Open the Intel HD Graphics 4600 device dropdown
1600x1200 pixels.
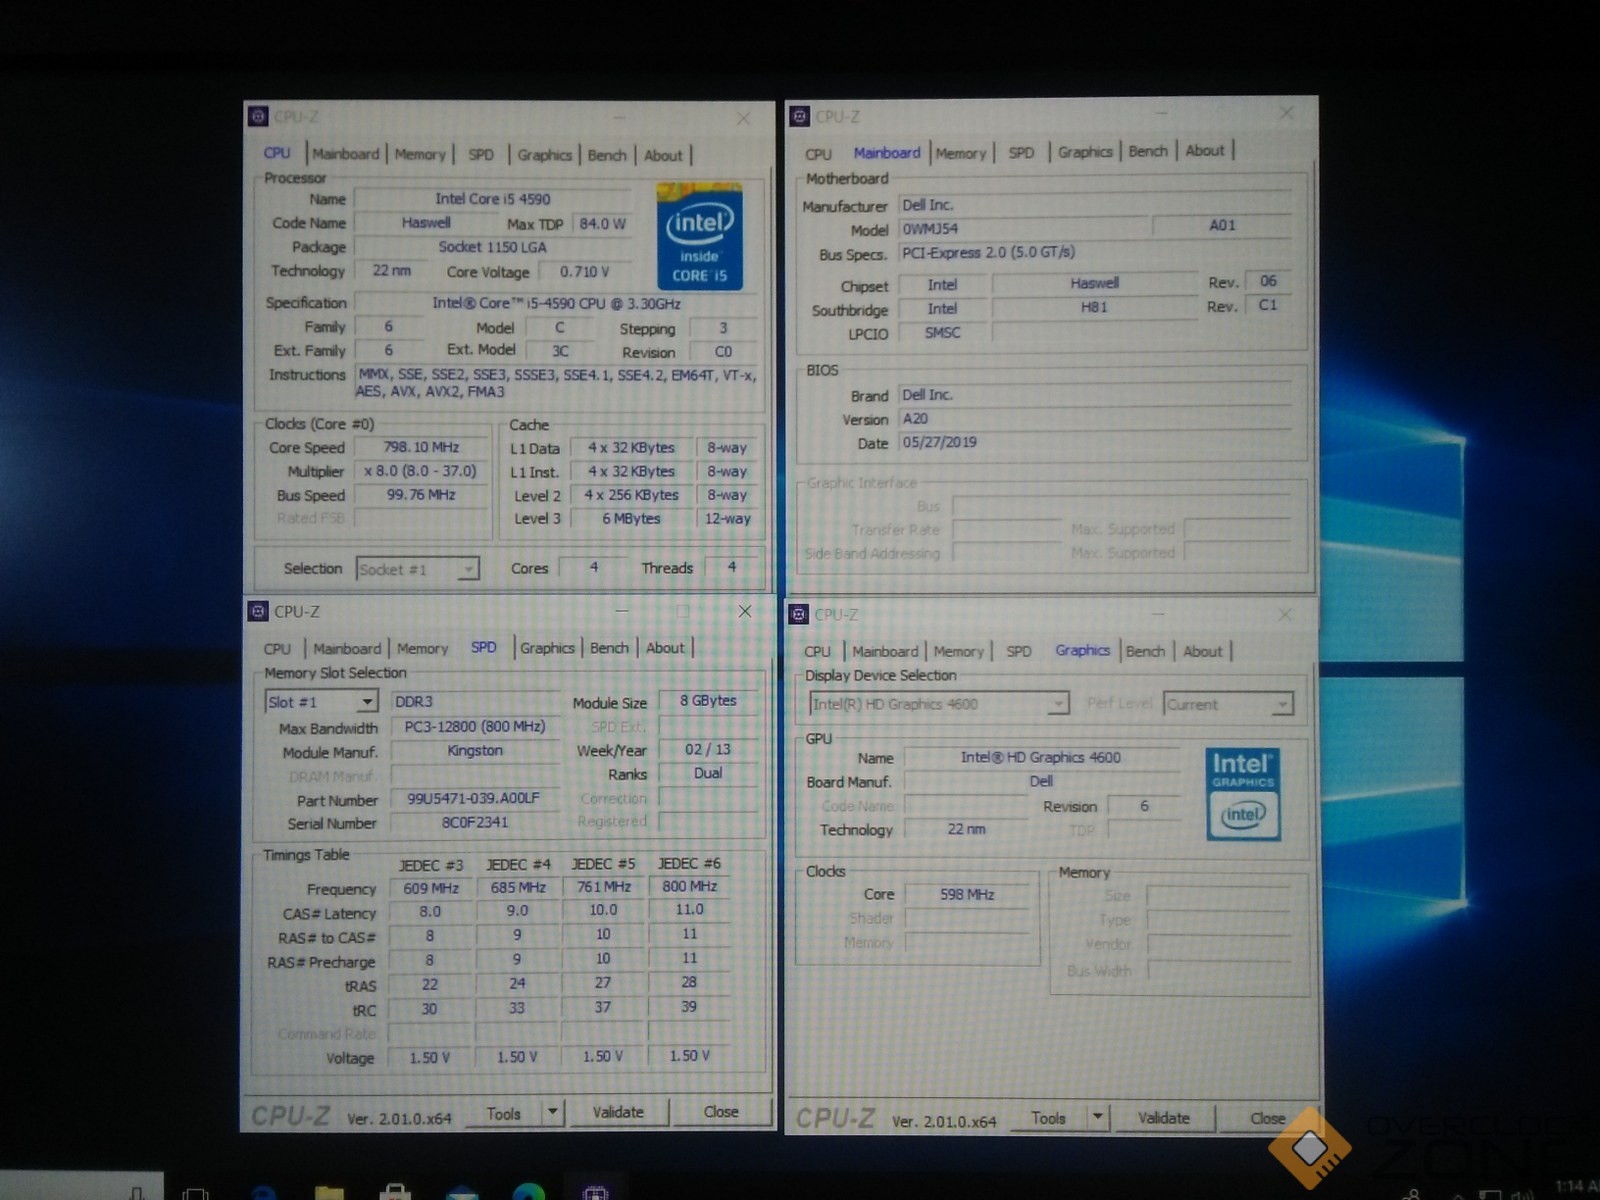1057,705
